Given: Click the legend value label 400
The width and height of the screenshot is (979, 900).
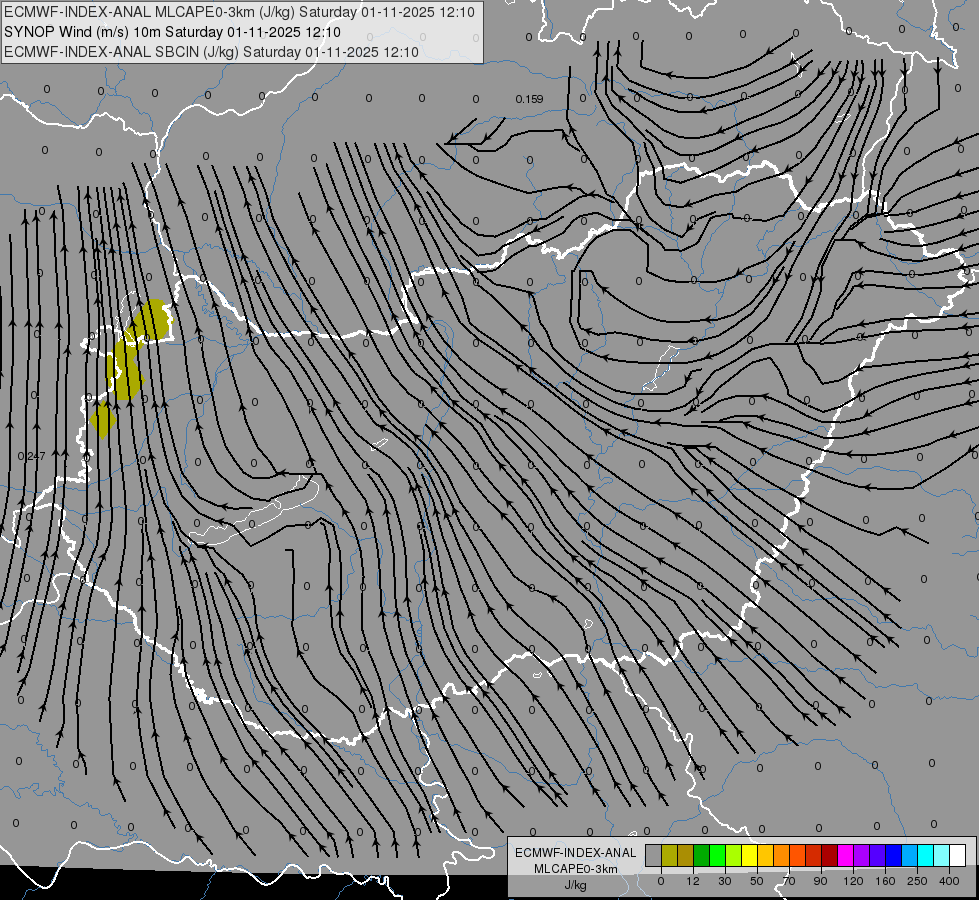Looking at the screenshot, I should tap(949, 881).
